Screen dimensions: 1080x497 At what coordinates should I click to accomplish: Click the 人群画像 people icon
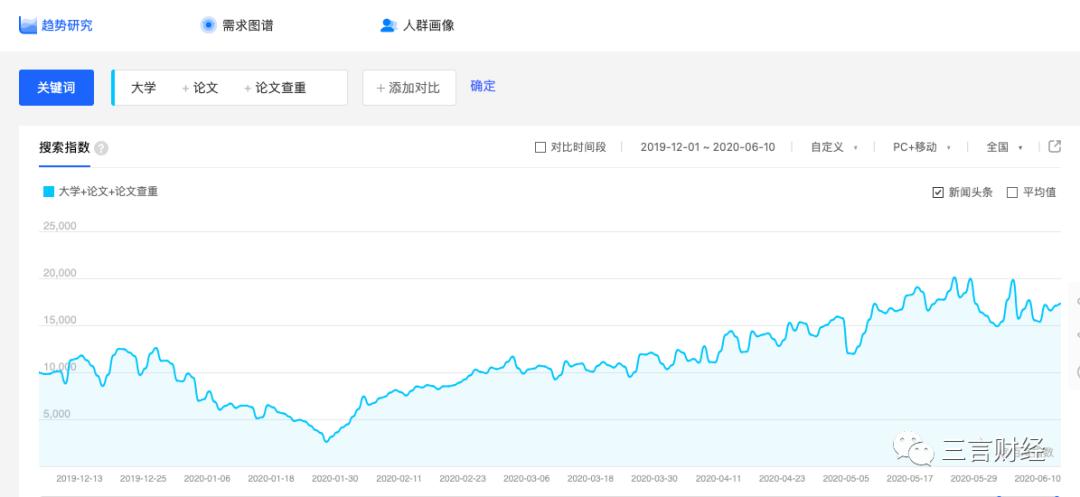[388, 25]
